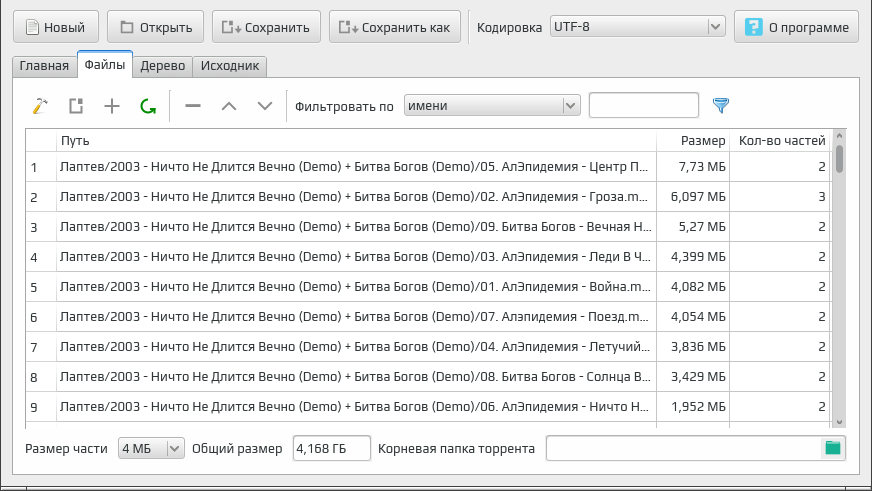Open the О программе dialog
Screen dimensions: 872x491
796,27
